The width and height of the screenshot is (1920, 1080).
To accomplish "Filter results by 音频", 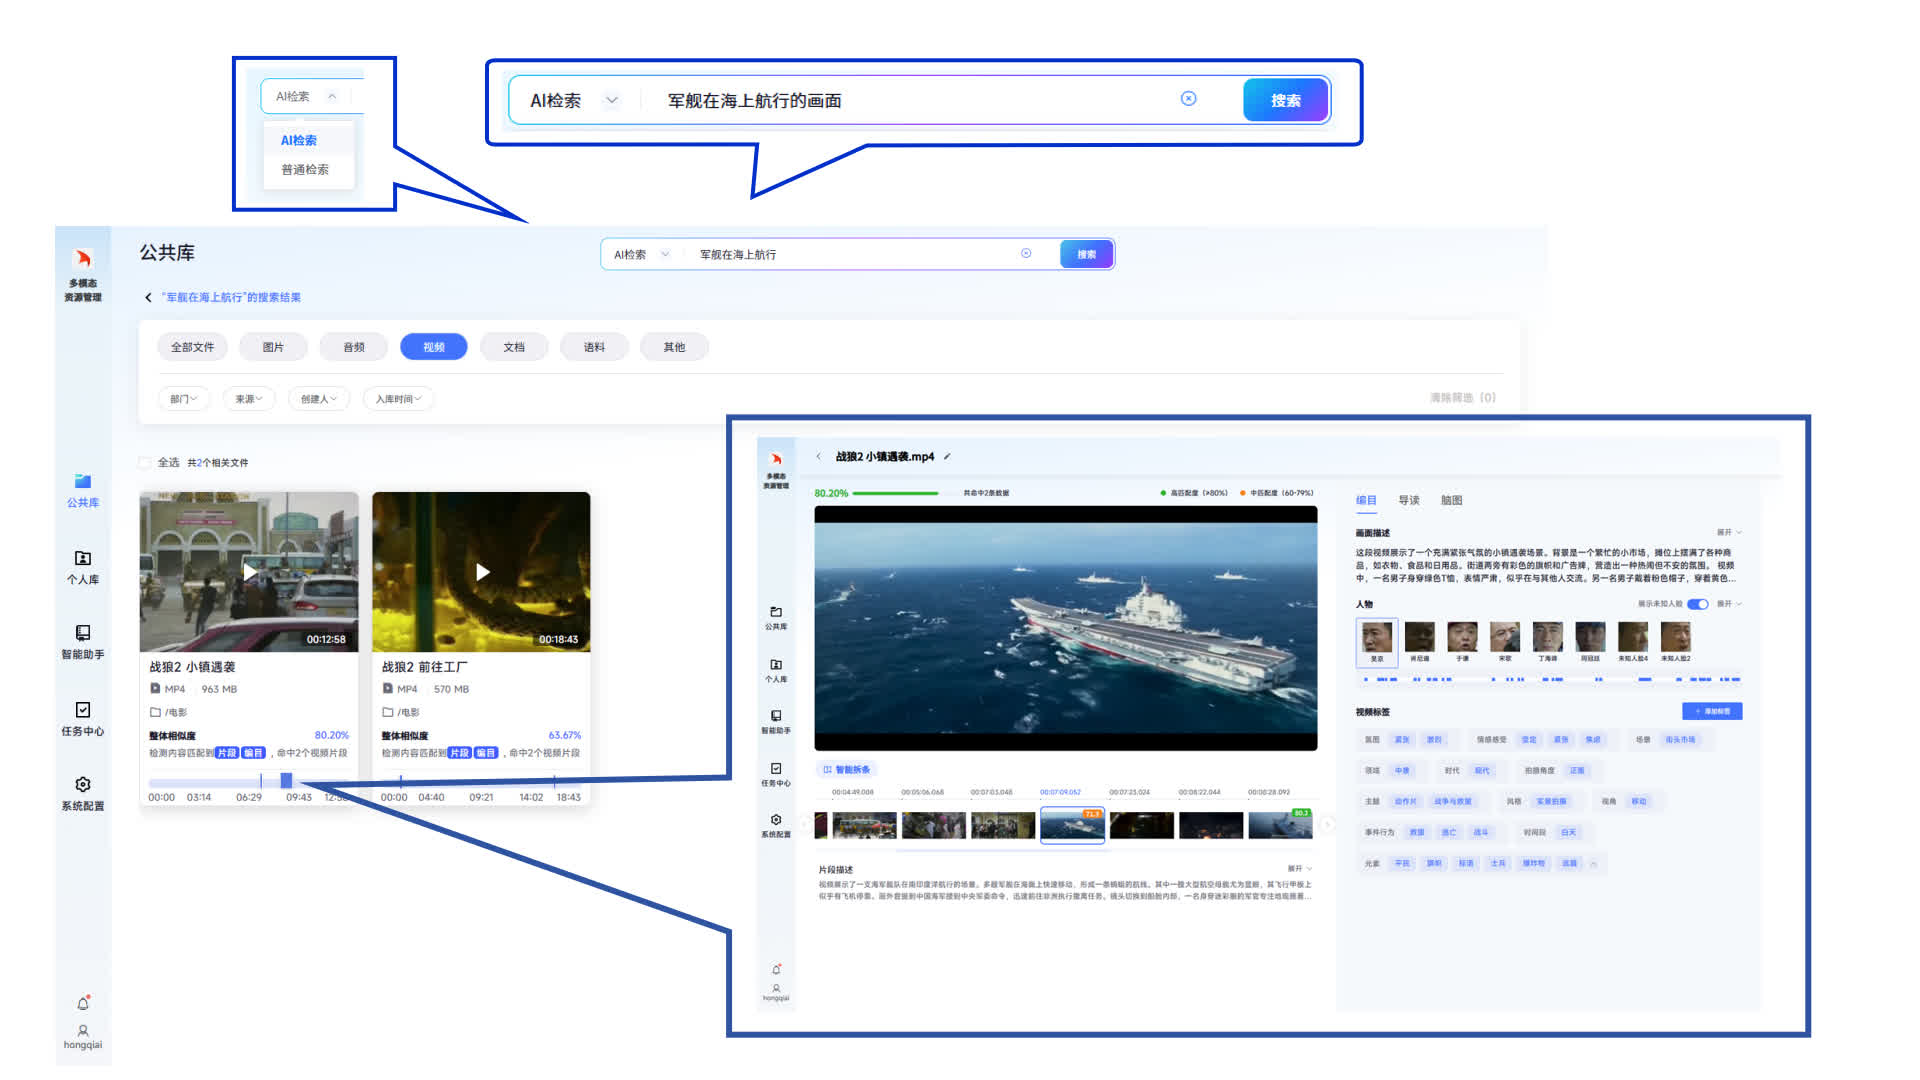I will 354,347.
